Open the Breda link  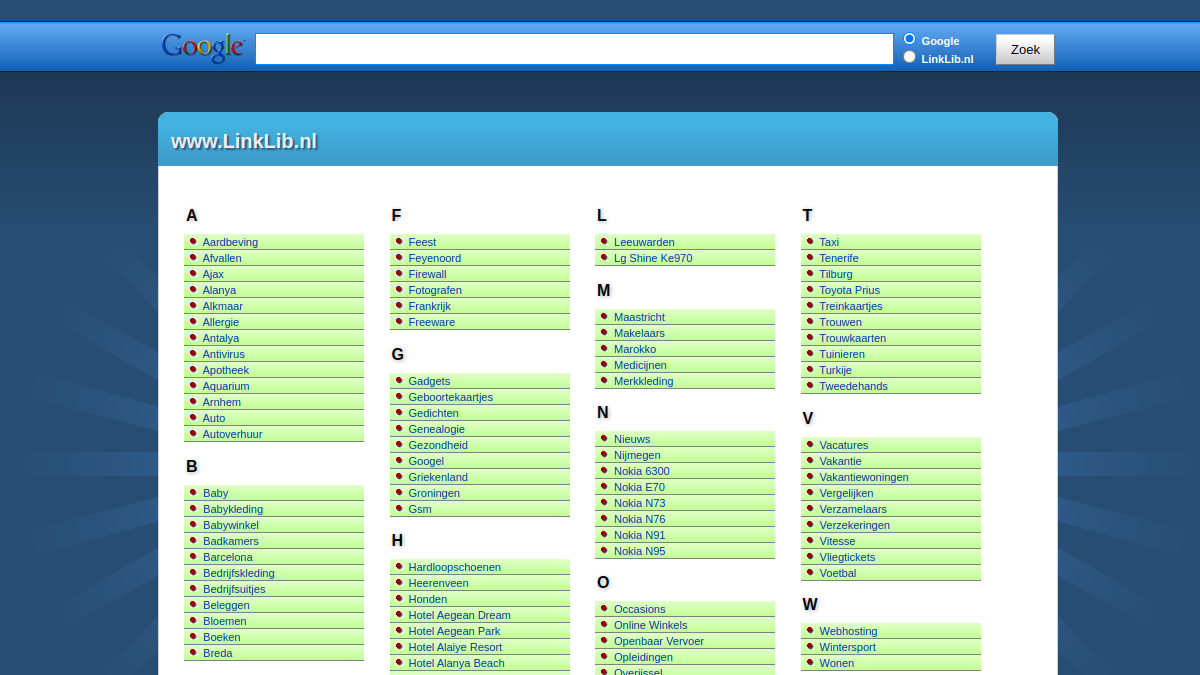(x=217, y=653)
